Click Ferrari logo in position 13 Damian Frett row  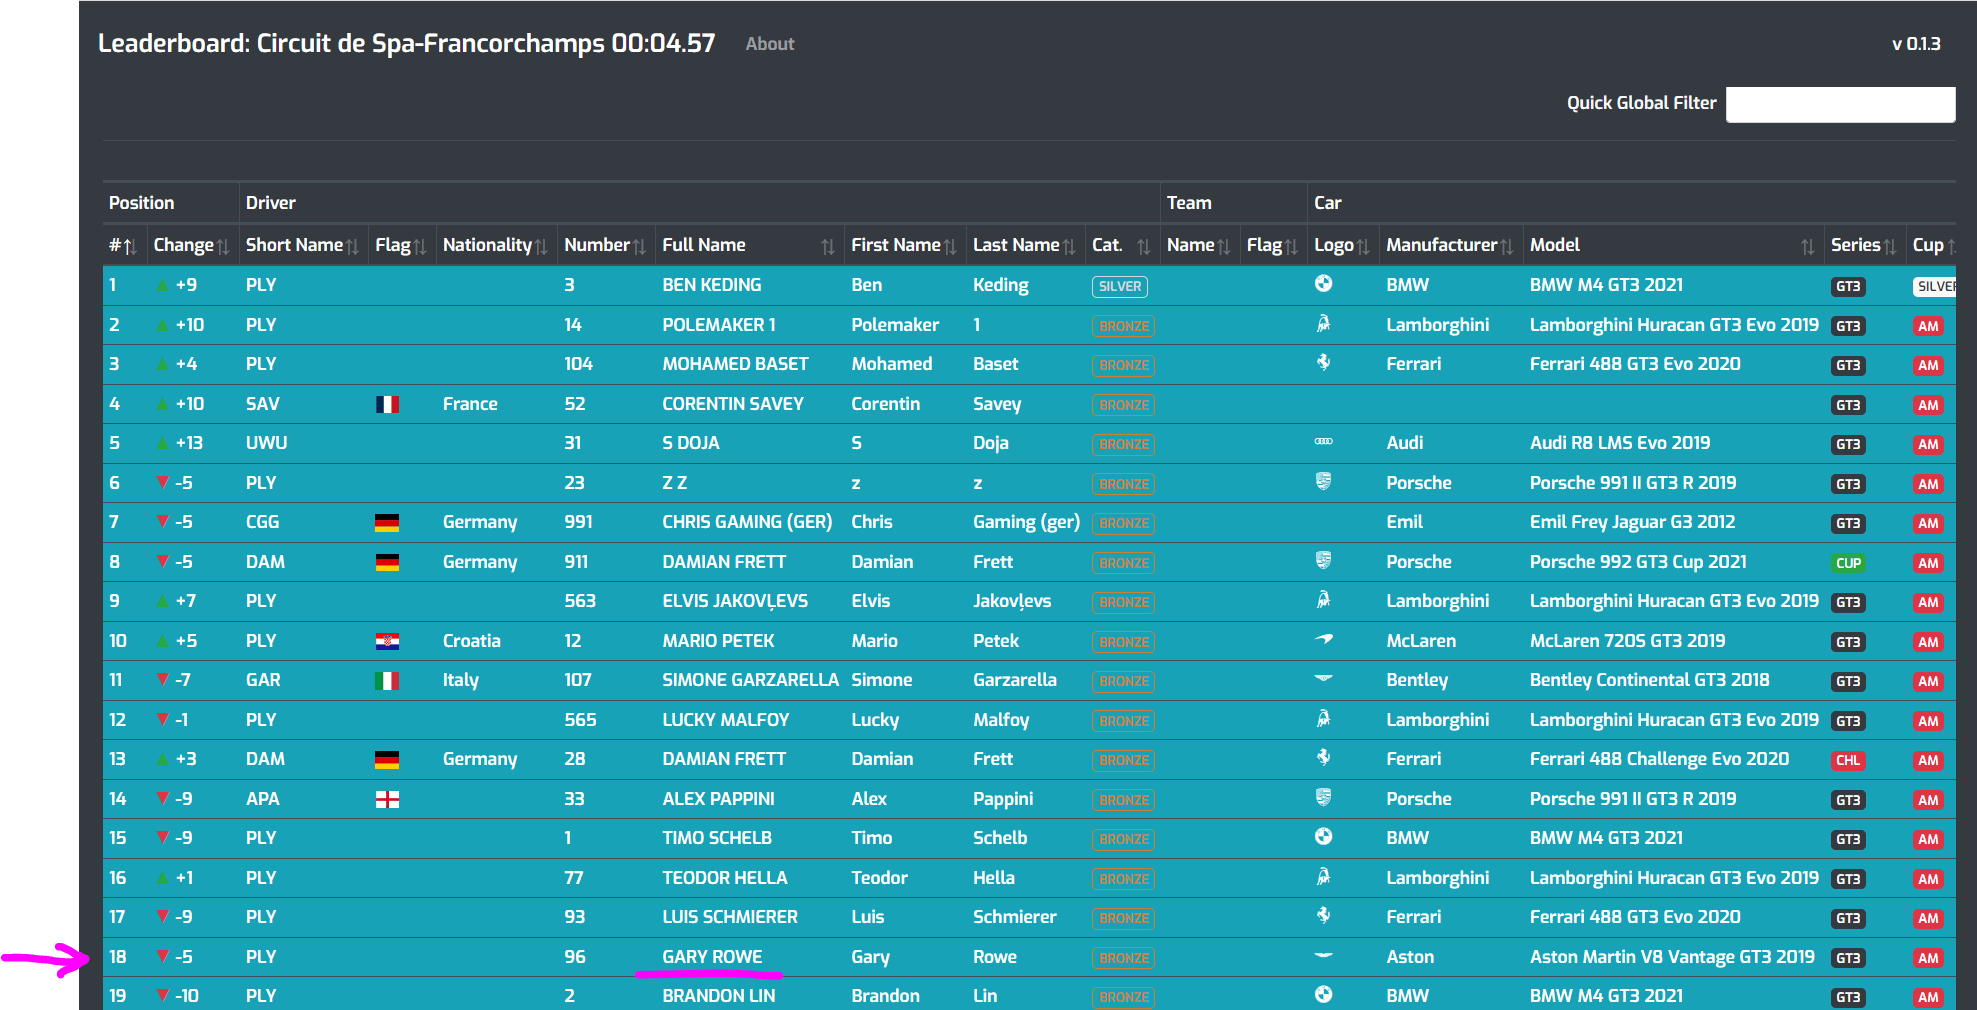coord(1323,758)
